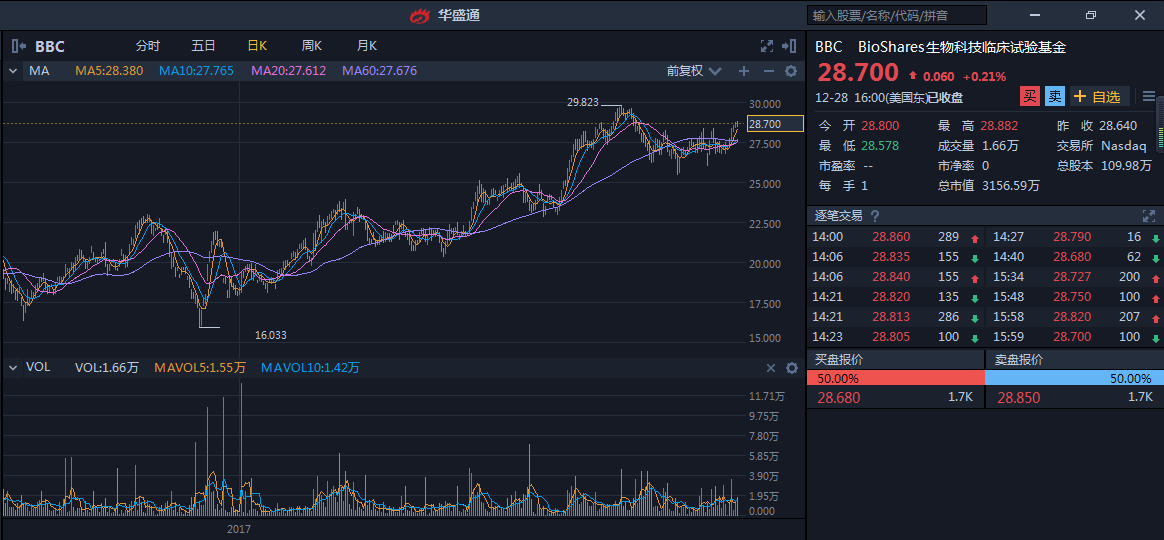Click the red 买 buy button

pyautogui.click(x=1029, y=96)
